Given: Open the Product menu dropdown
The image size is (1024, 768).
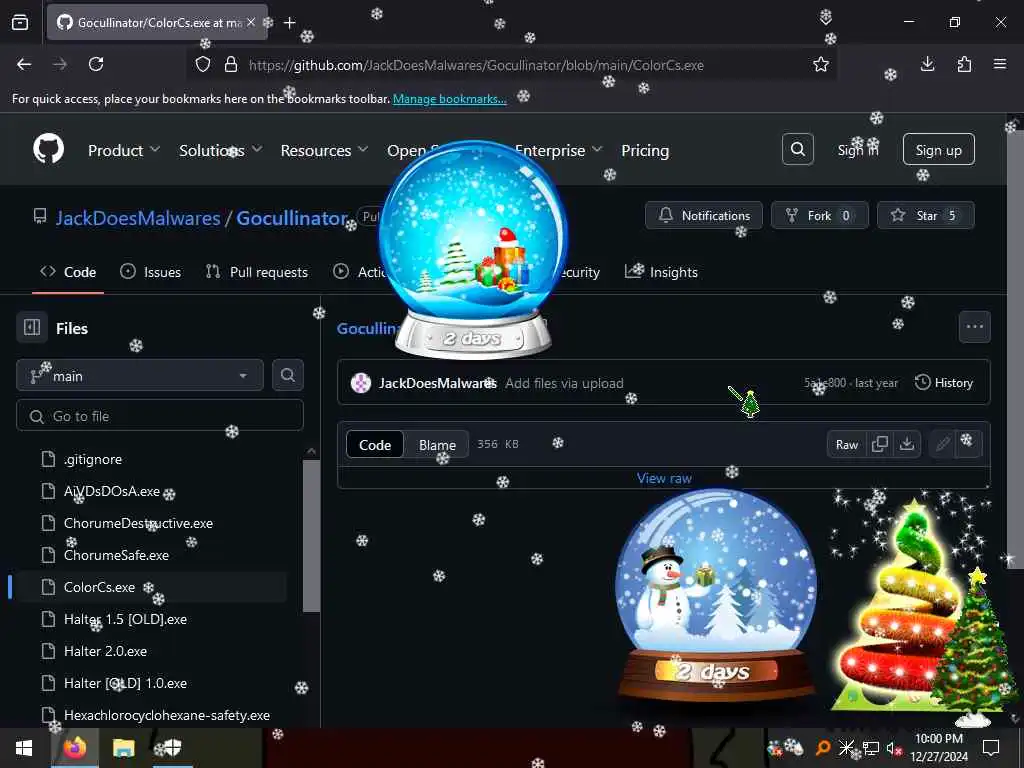Looking at the screenshot, I should pos(123,150).
